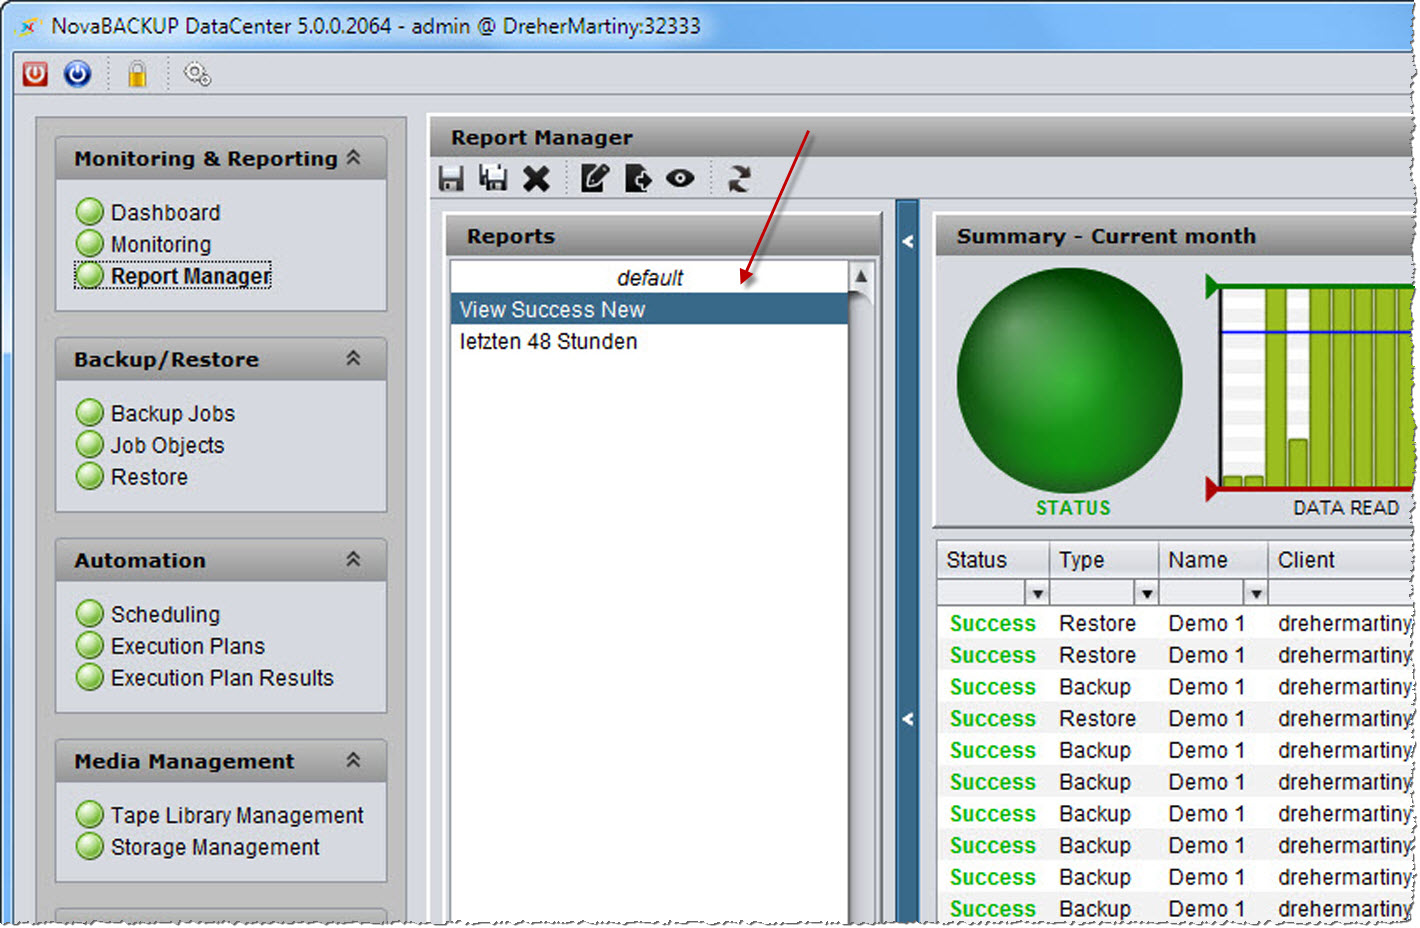
Task: Click the green bullet beside Backup Jobs
Action: point(90,412)
